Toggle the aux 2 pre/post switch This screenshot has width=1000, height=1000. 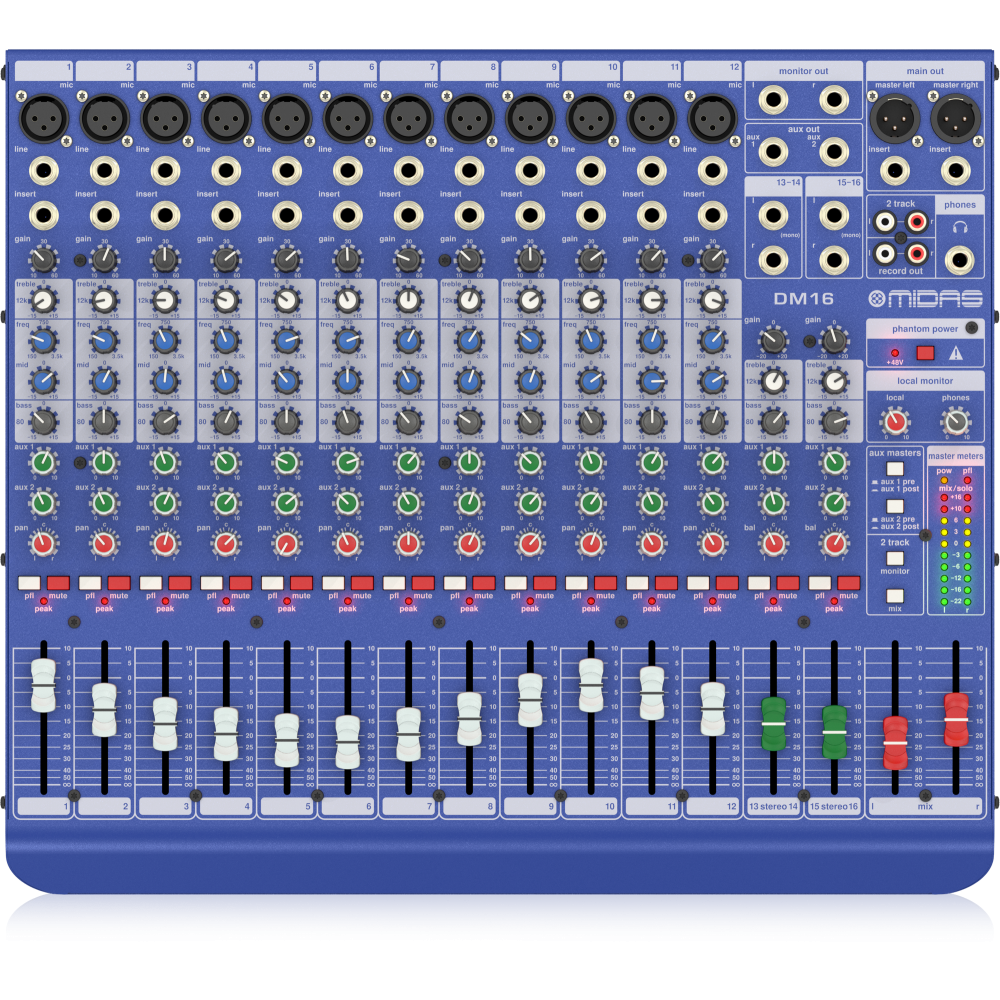pos(895,506)
